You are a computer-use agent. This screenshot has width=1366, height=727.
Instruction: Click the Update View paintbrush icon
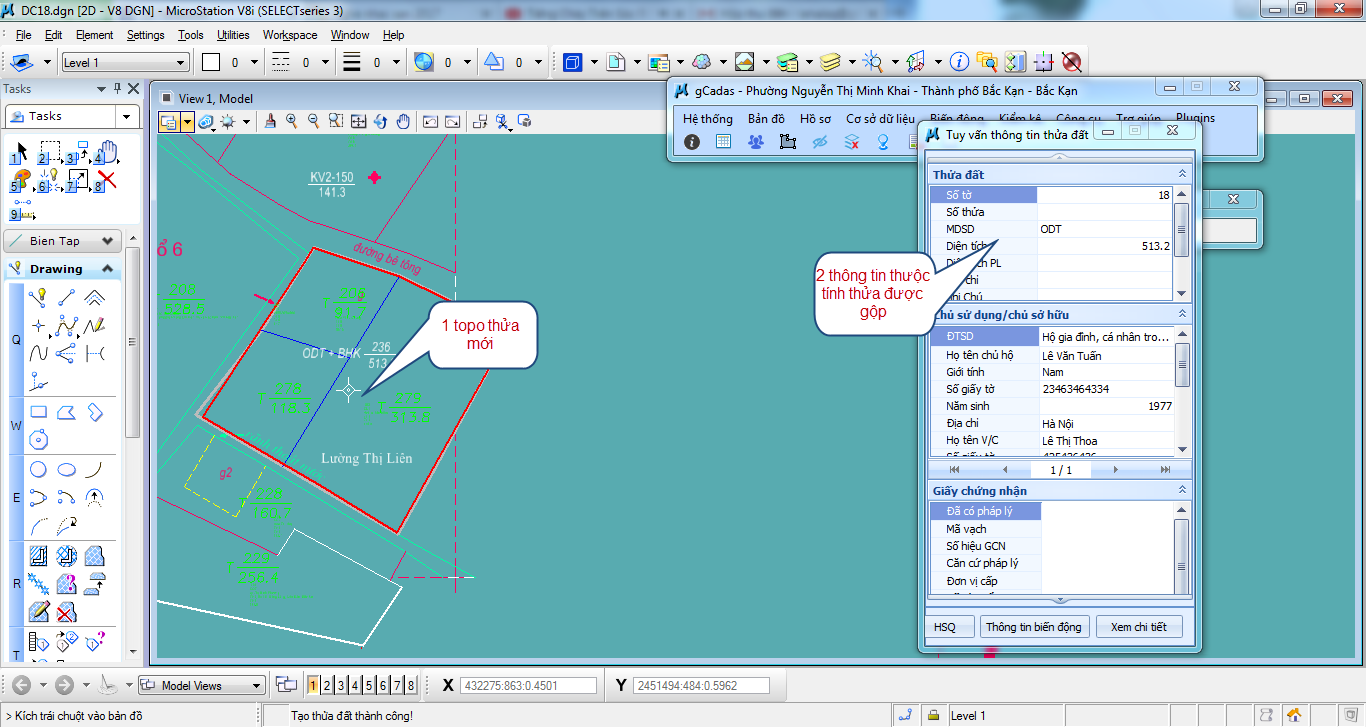tap(271, 122)
